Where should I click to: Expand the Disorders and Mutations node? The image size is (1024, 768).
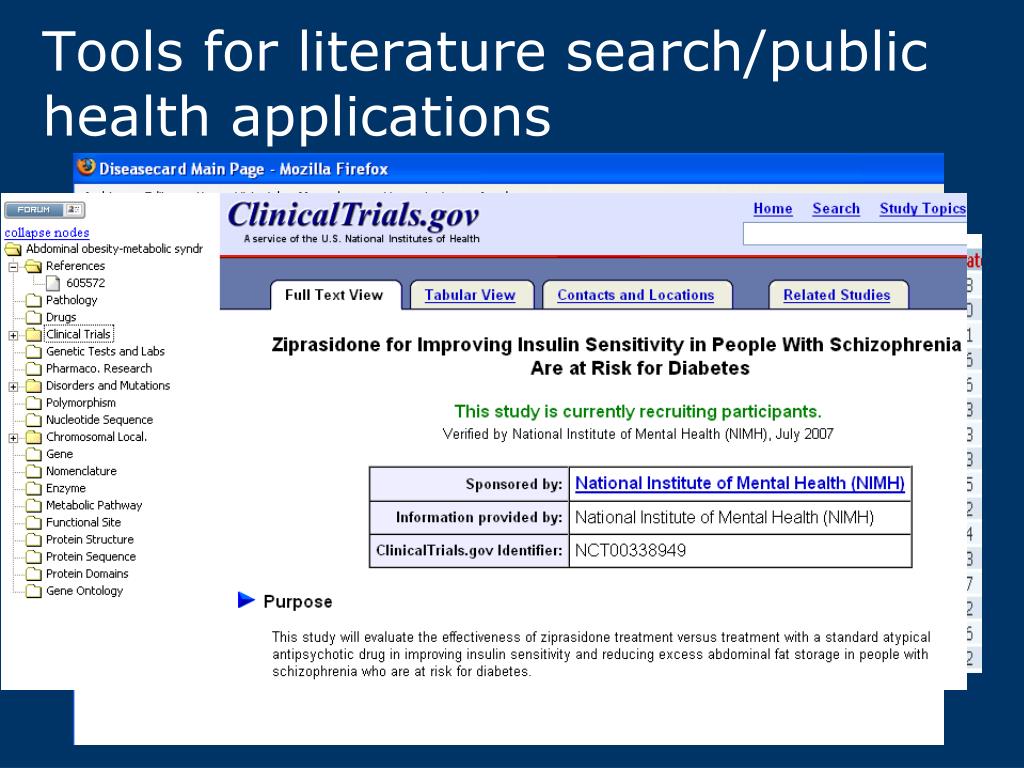click(13, 387)
